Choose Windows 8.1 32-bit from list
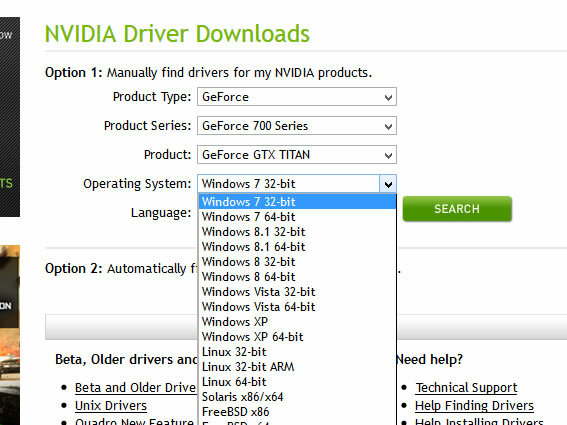The width and height of the screenshot is (567, 425). [297, 231]
